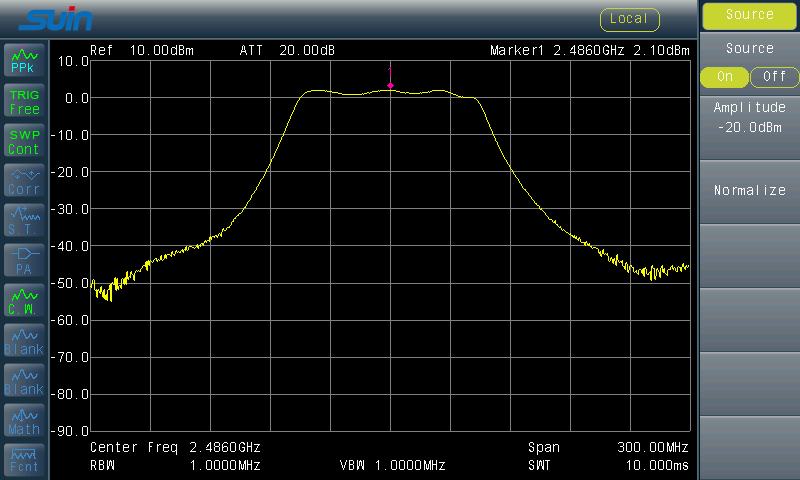
Task: Switch the Source to Off
Action: 774,77
